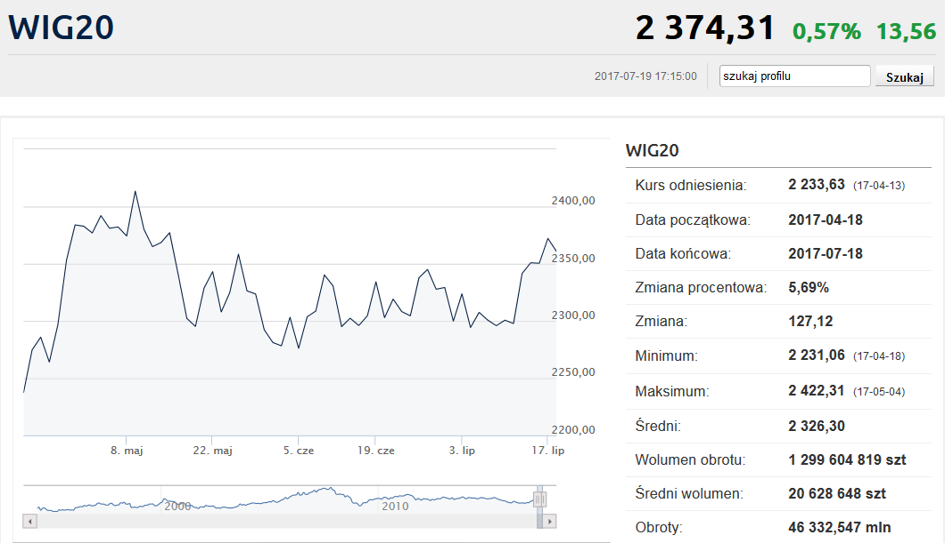Screen dimensions: 945x543
Task: Select the 19. cze axis label
Action: (x=375, y=450)
